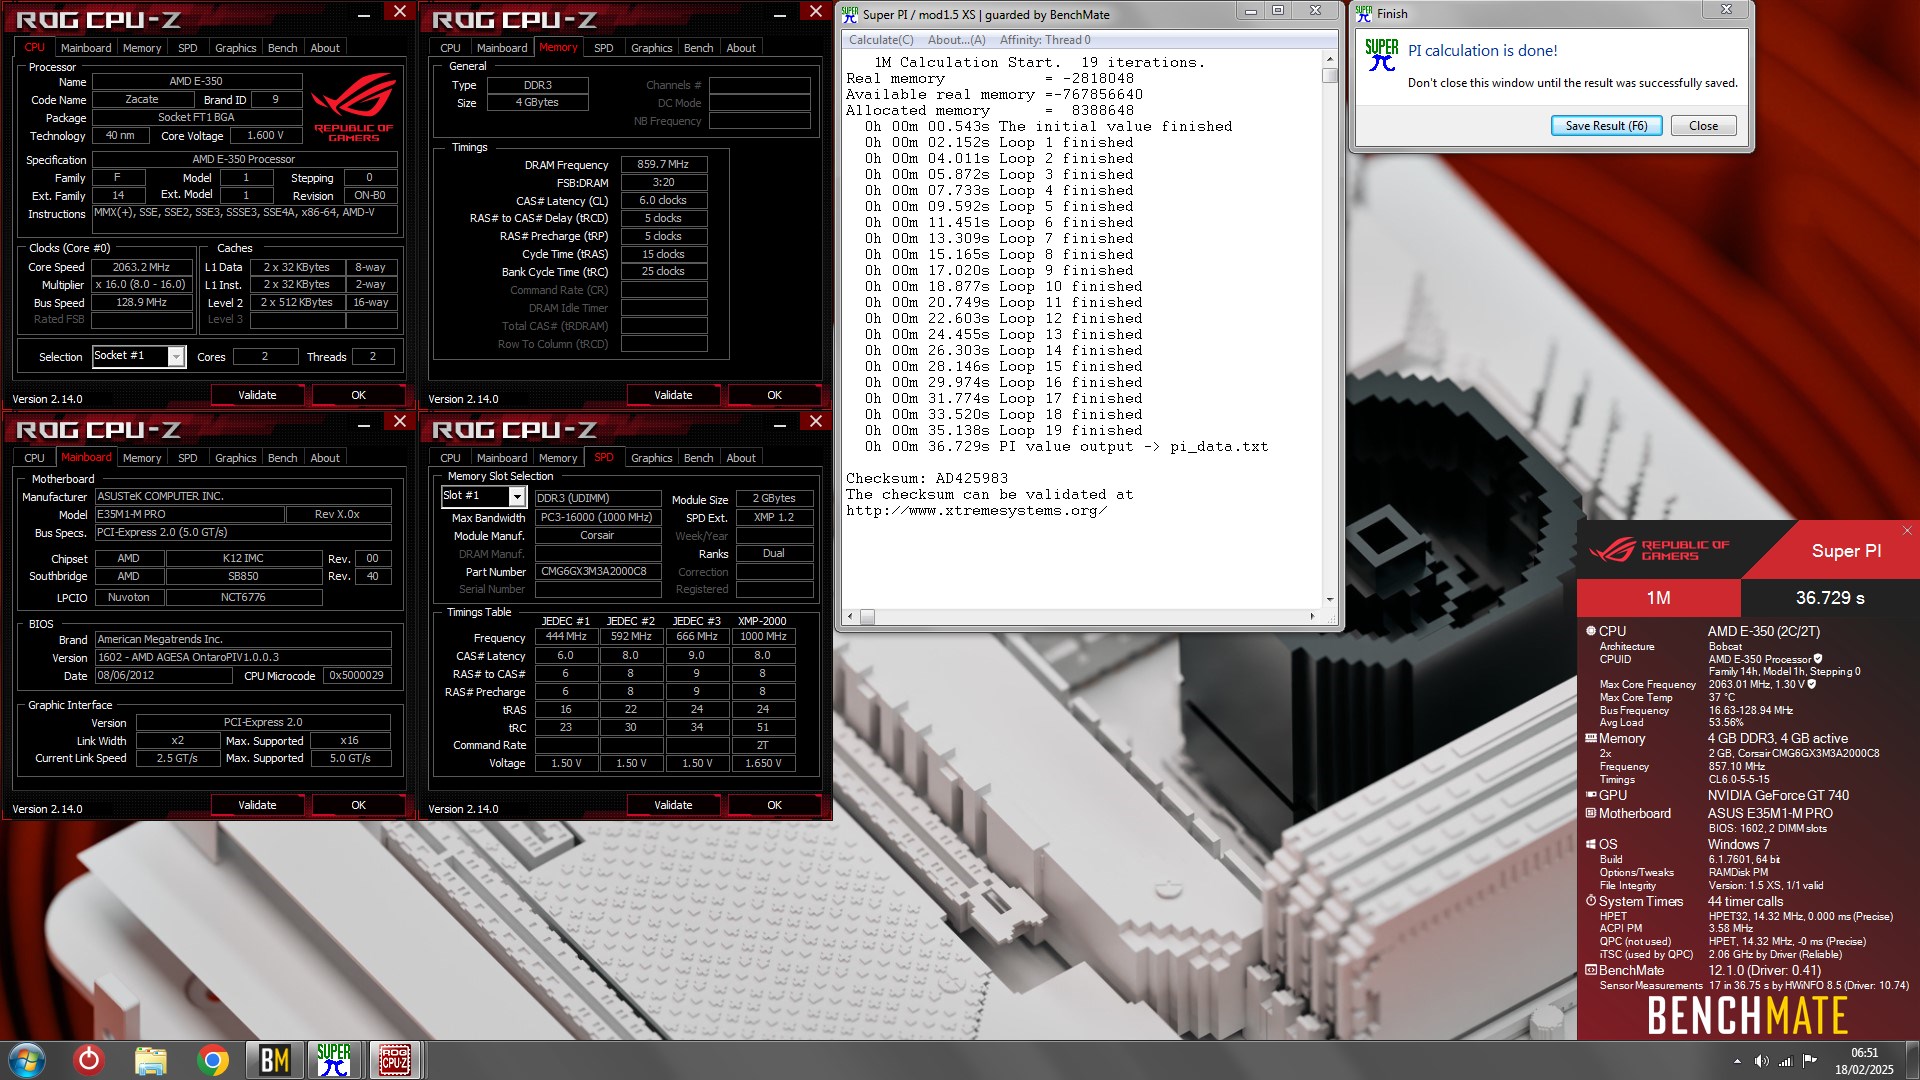1920x1080 pixels.
Task: Click Save Result (F6) button
Action: (x=1606, y=126)
